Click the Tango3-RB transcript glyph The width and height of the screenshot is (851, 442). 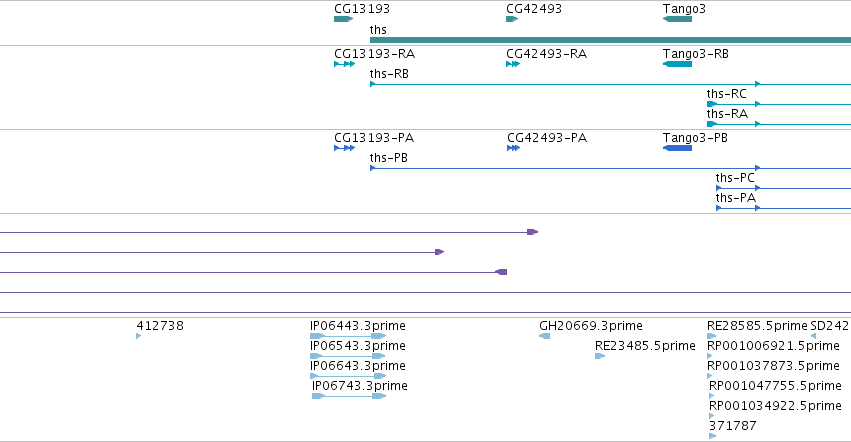pyautogui.click(x=677, y=64)
